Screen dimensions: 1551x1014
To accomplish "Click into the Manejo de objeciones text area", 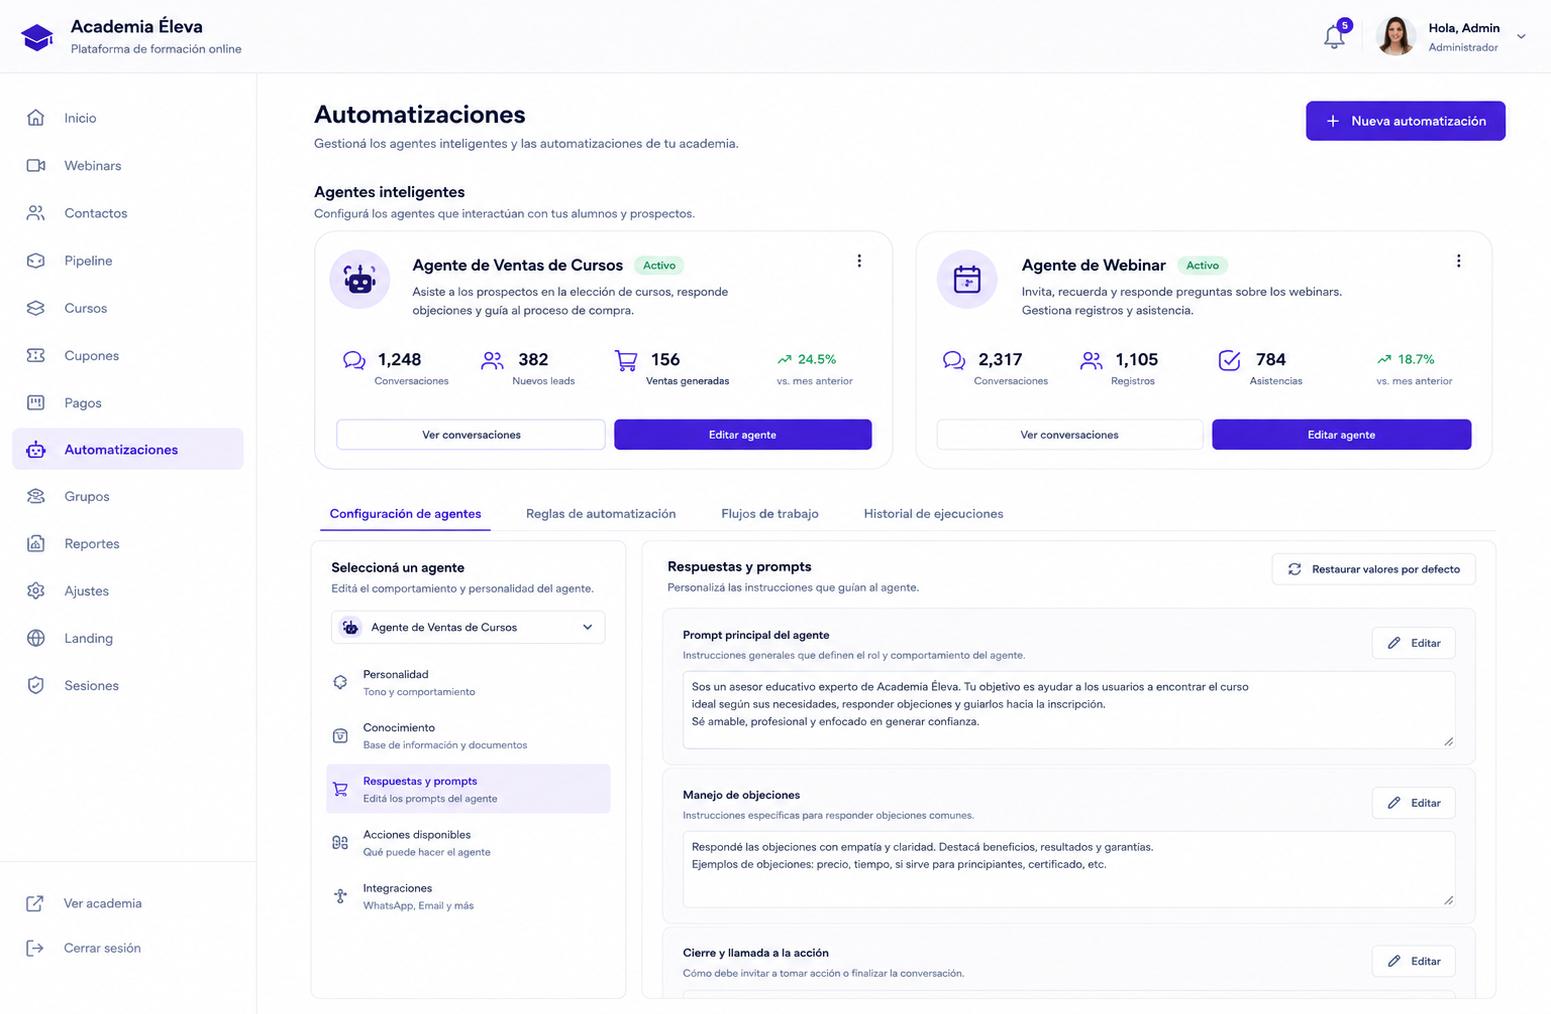I will point(1068,869).
